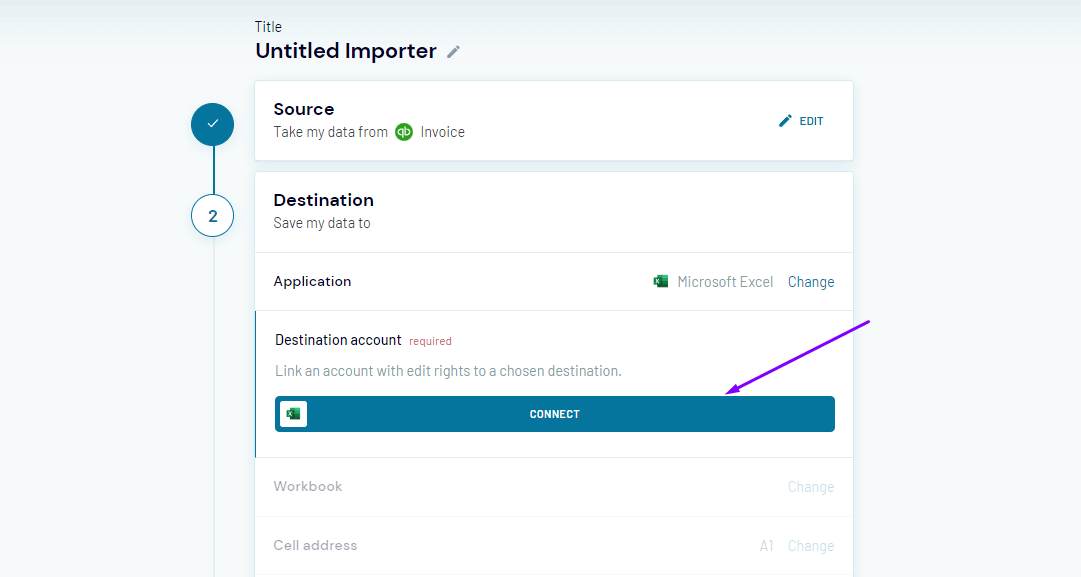Click the Untitled Importer title text
The width and height of the screenshot is (1081, 577).
click(x=346, y=51)
